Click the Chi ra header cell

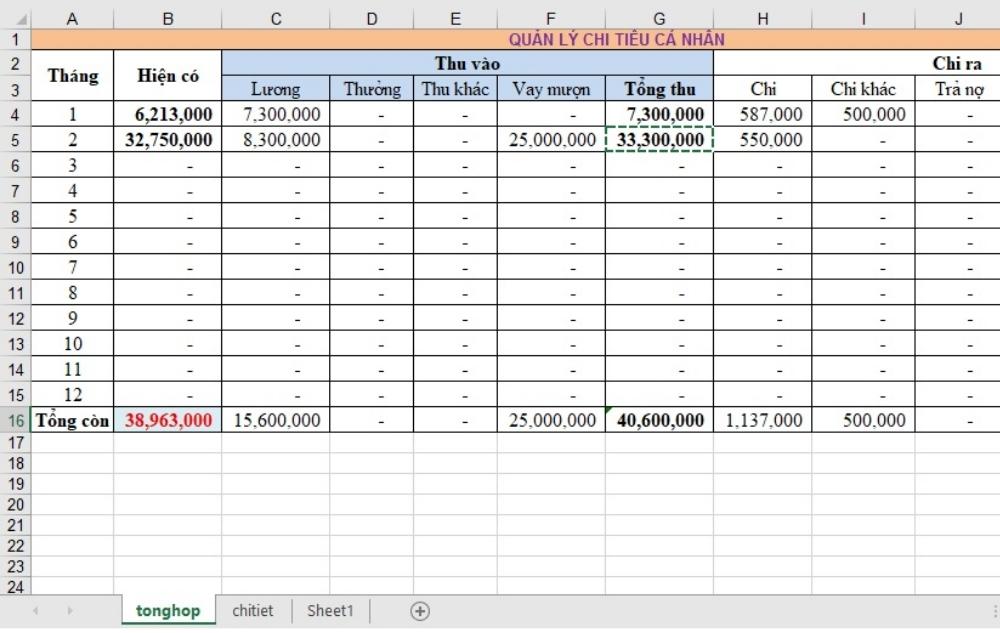957,62
